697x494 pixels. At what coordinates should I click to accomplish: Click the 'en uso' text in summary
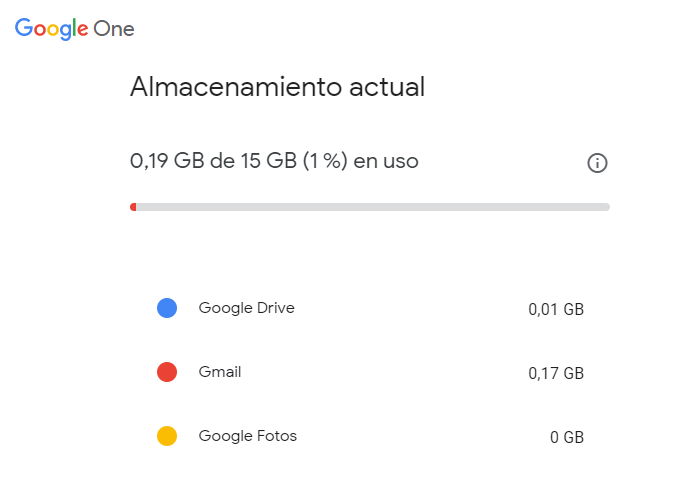386,161
